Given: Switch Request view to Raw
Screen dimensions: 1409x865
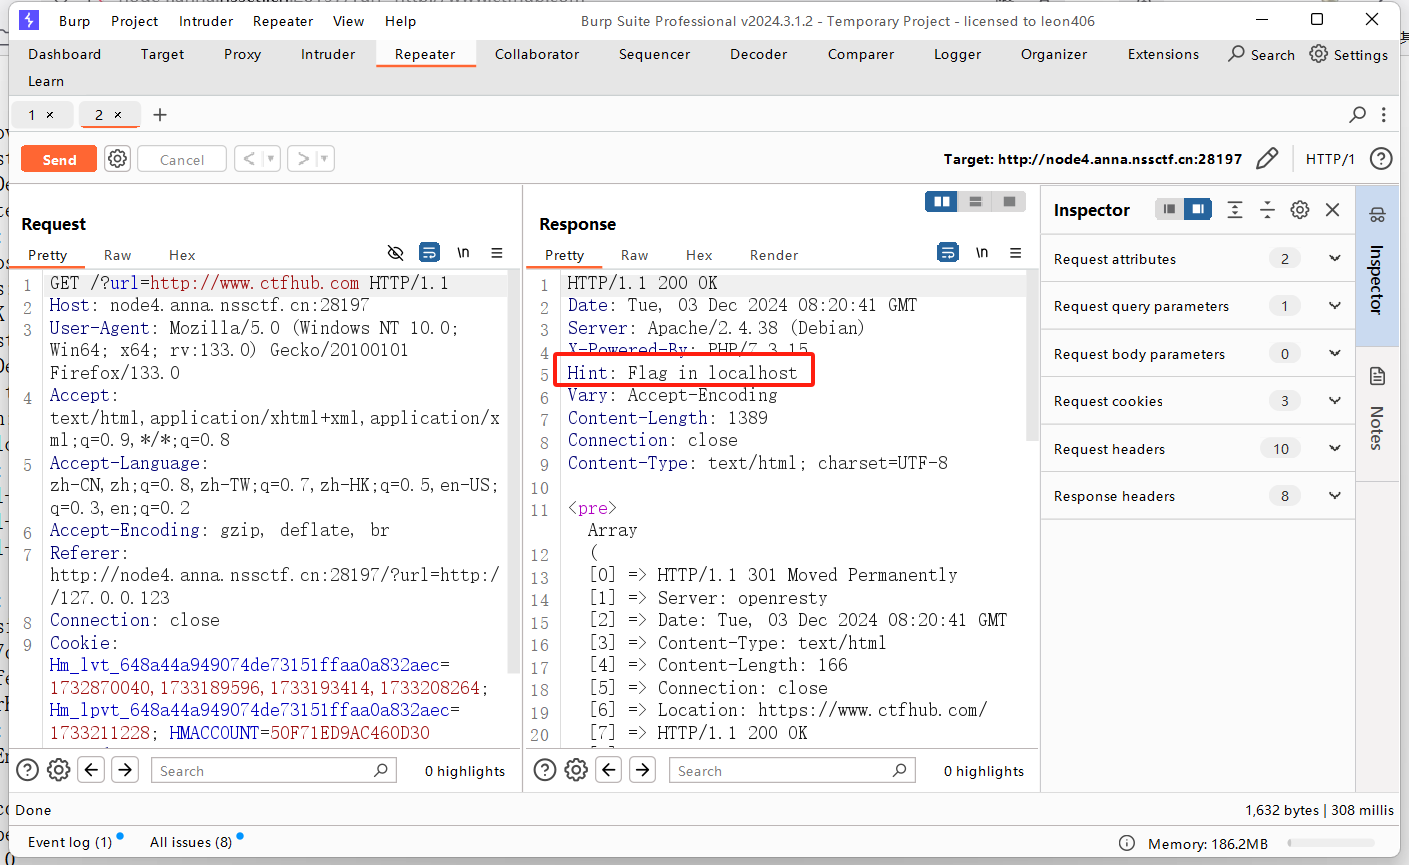Looking at the screenshot, I should point(118,255).
